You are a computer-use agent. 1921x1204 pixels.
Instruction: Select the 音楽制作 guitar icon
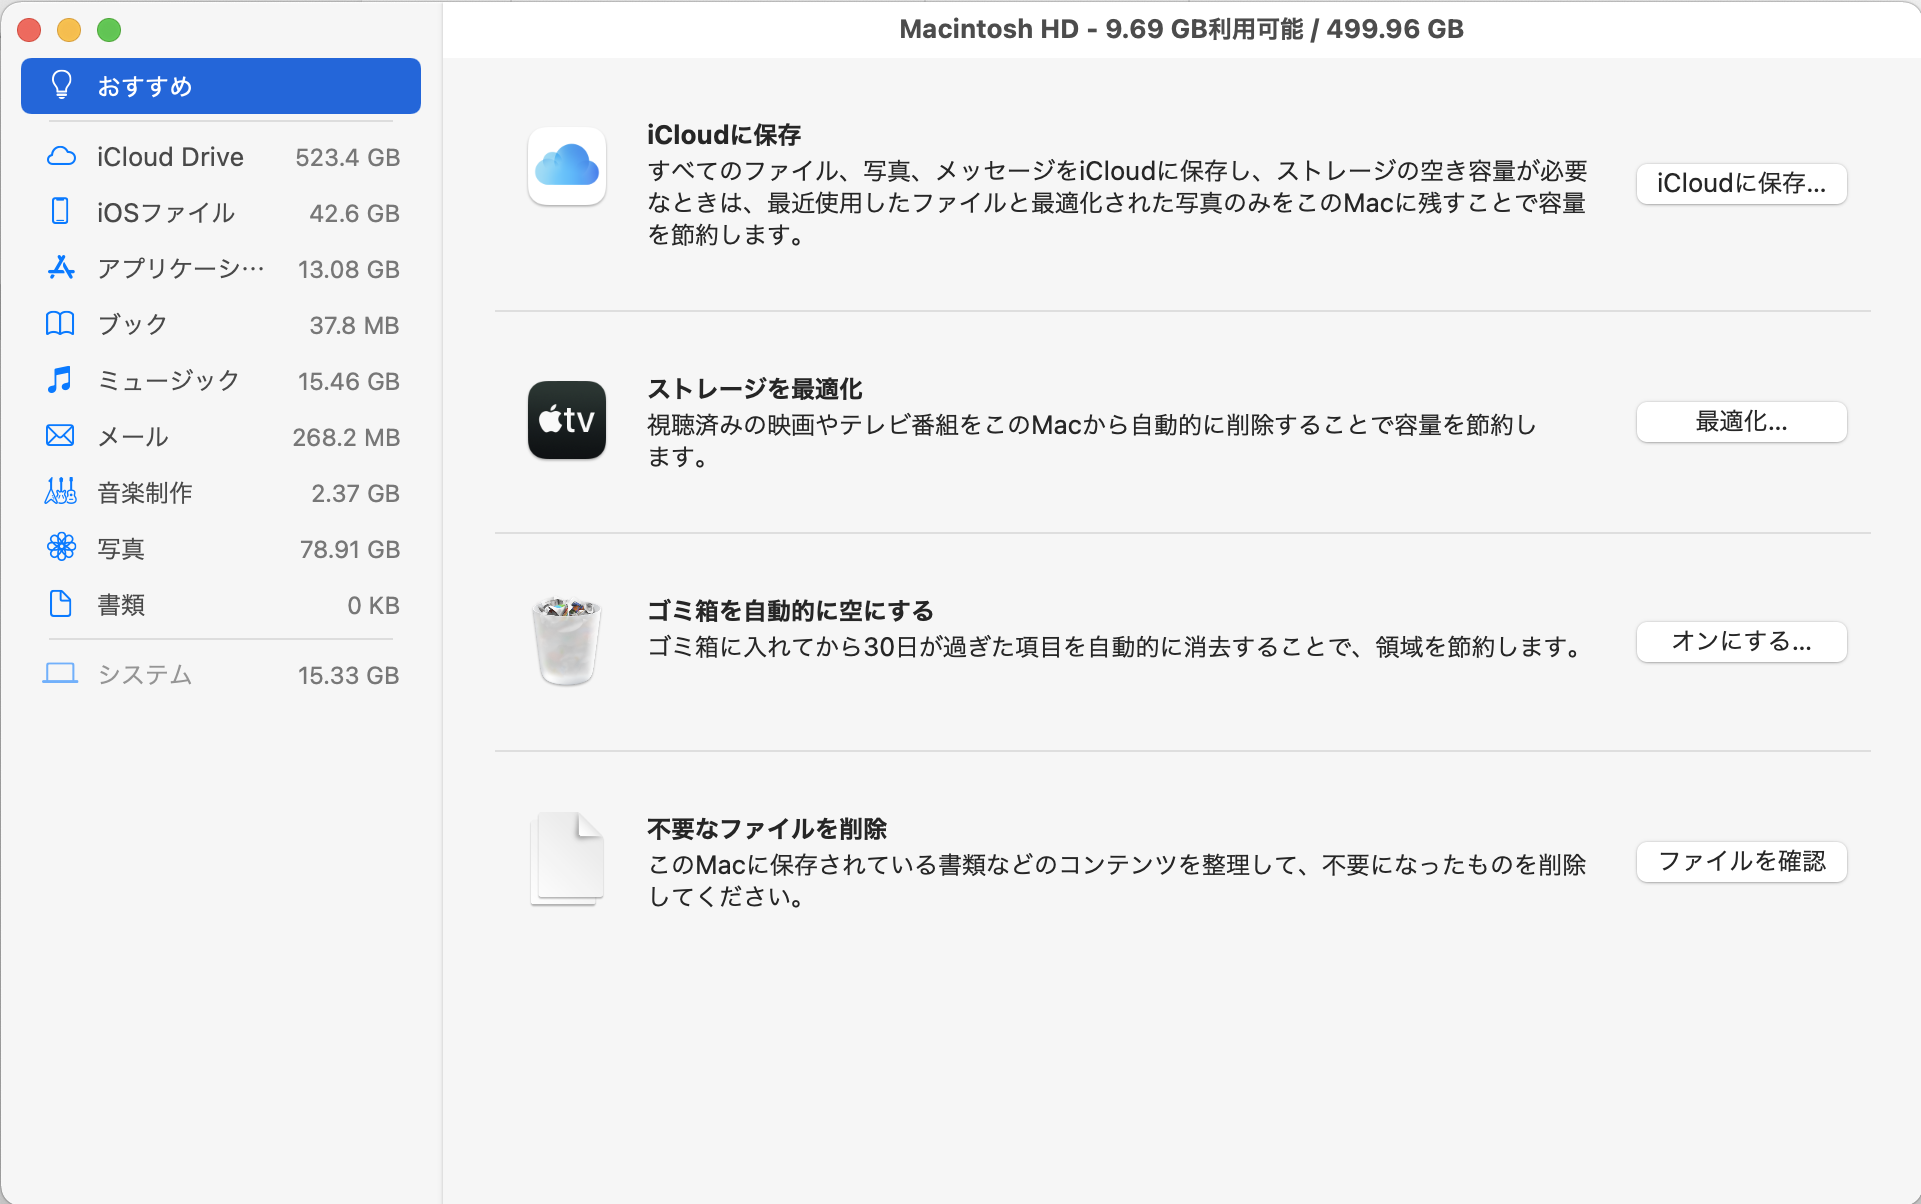[60, 492]
